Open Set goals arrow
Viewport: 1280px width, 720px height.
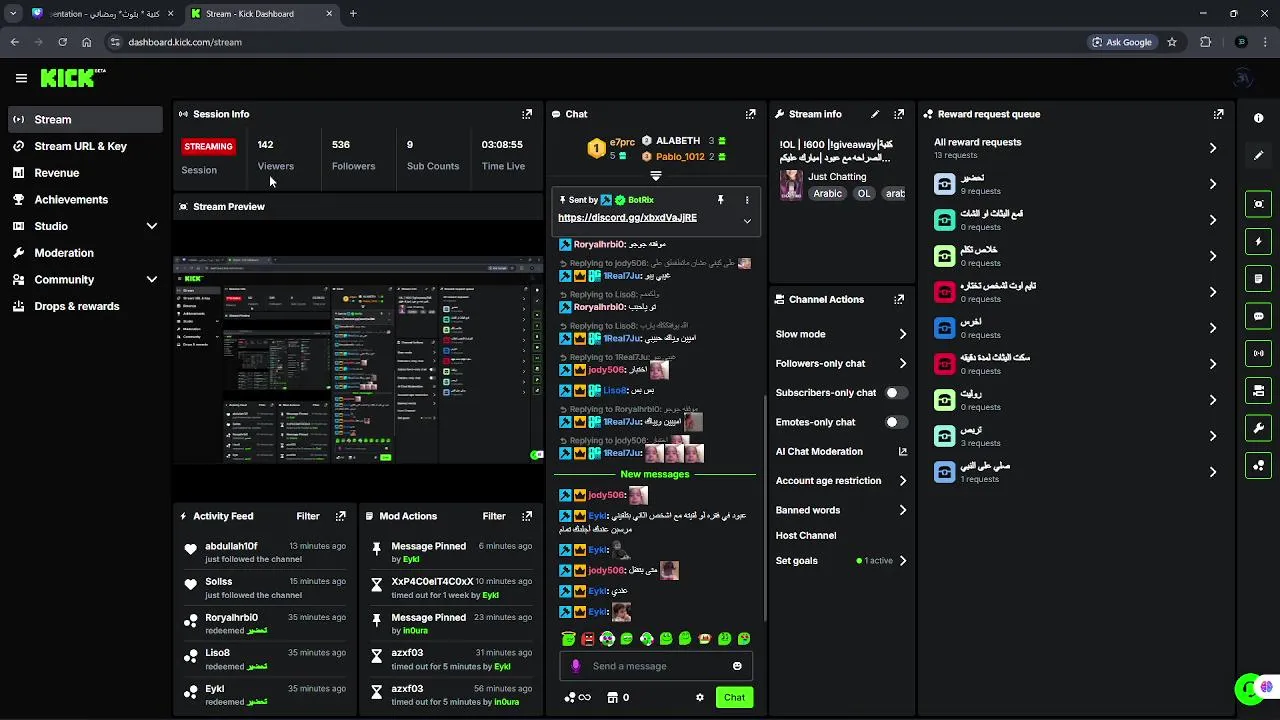tap(902, 561)
